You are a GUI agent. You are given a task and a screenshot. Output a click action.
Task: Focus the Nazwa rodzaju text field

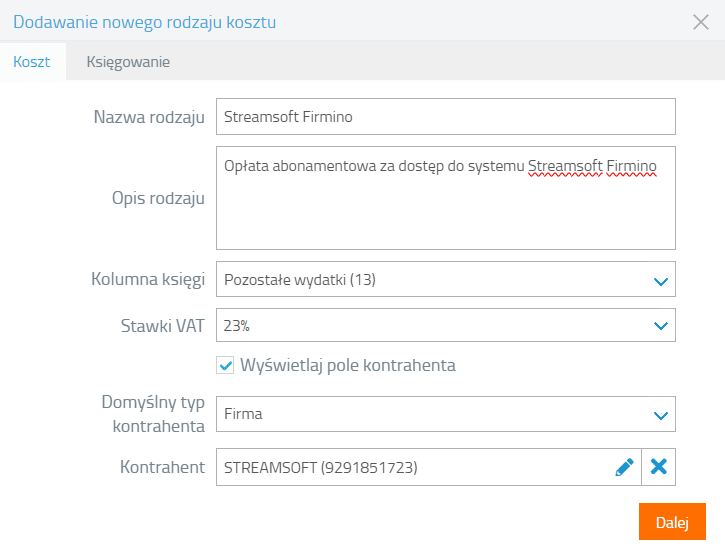coord(446,117)
